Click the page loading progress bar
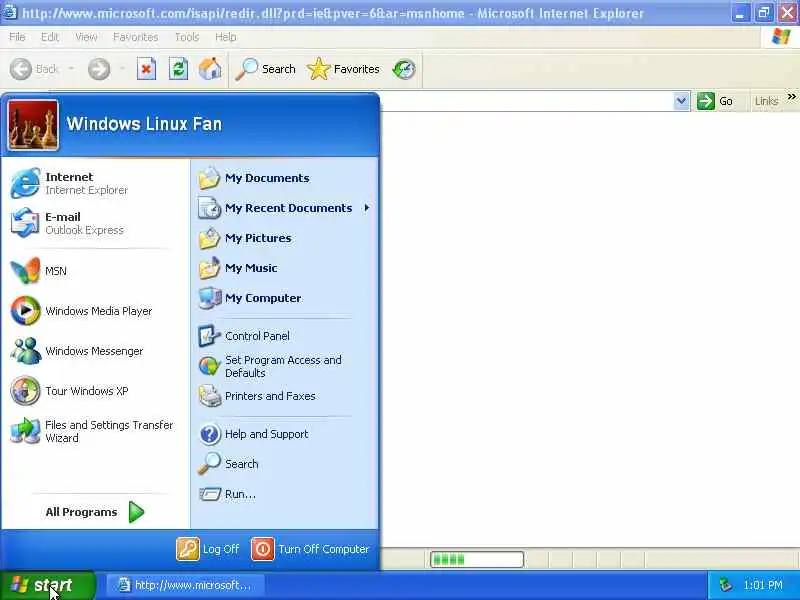The image size is (800, 600). pos(477,559)
